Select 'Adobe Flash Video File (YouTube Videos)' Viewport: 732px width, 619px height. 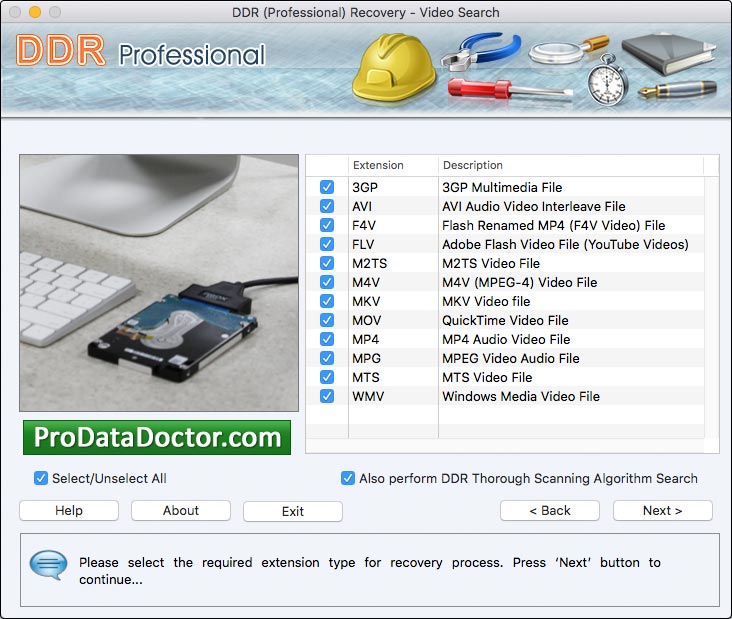(565, 244)
